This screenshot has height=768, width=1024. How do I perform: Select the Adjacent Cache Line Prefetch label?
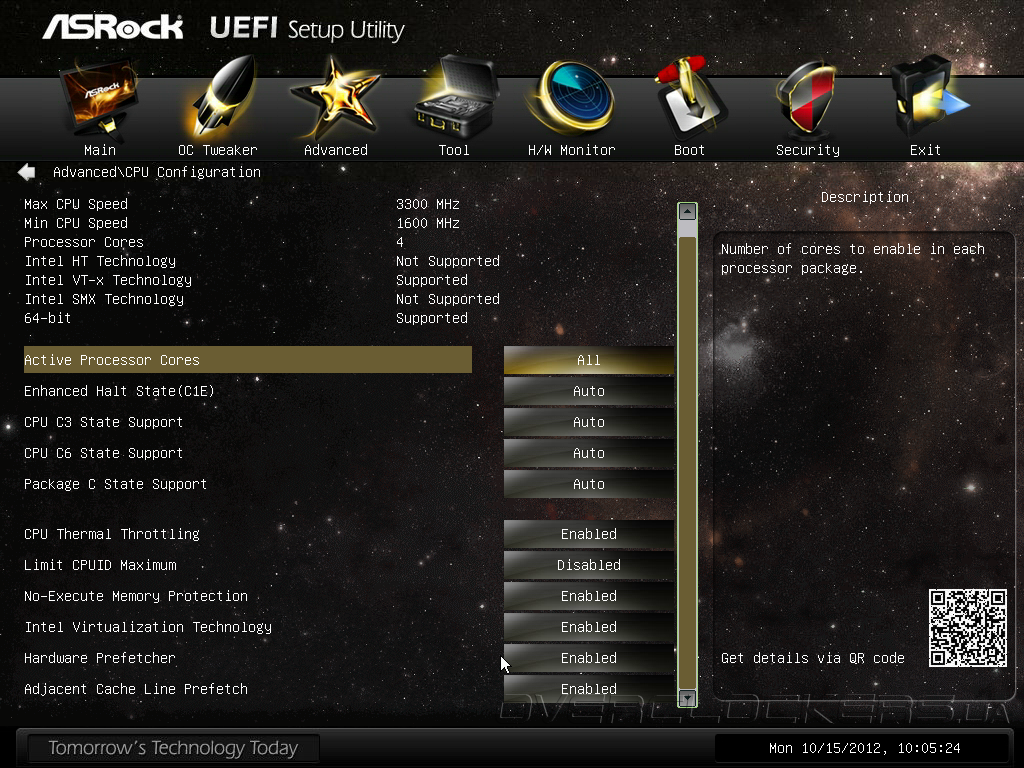pos(136,689)
